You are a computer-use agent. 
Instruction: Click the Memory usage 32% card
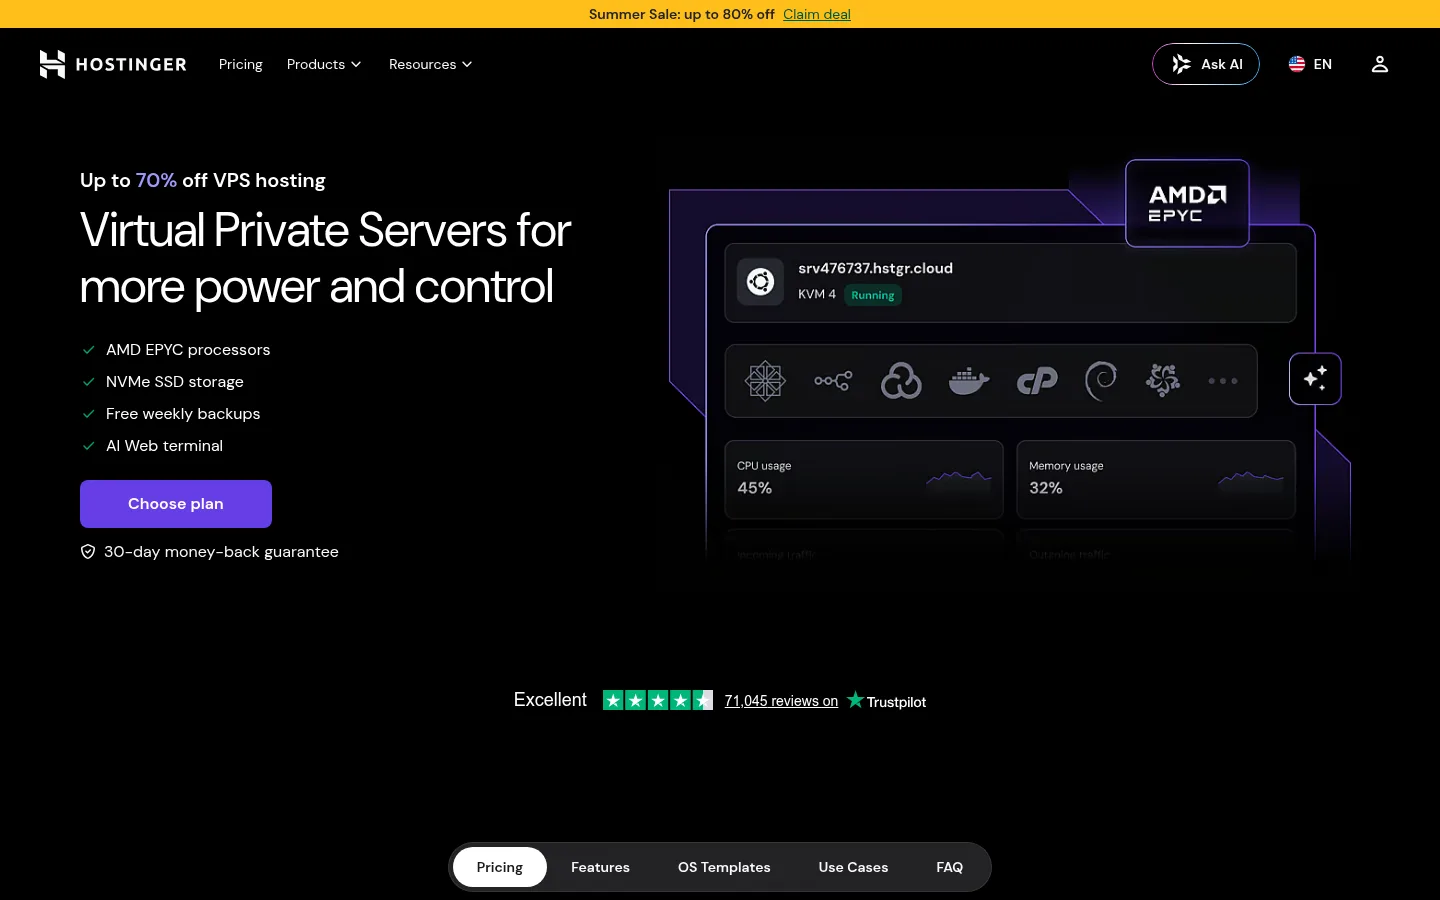(1156, 479)
